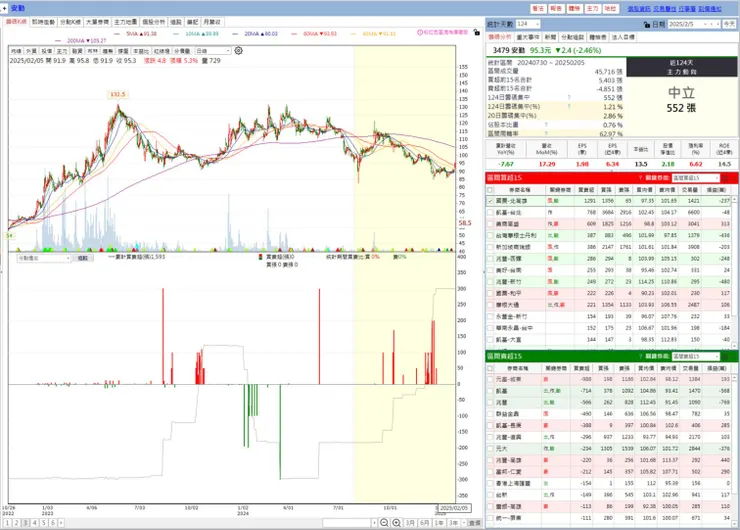Click the lock icon above chart's right edge

(477, 33)
